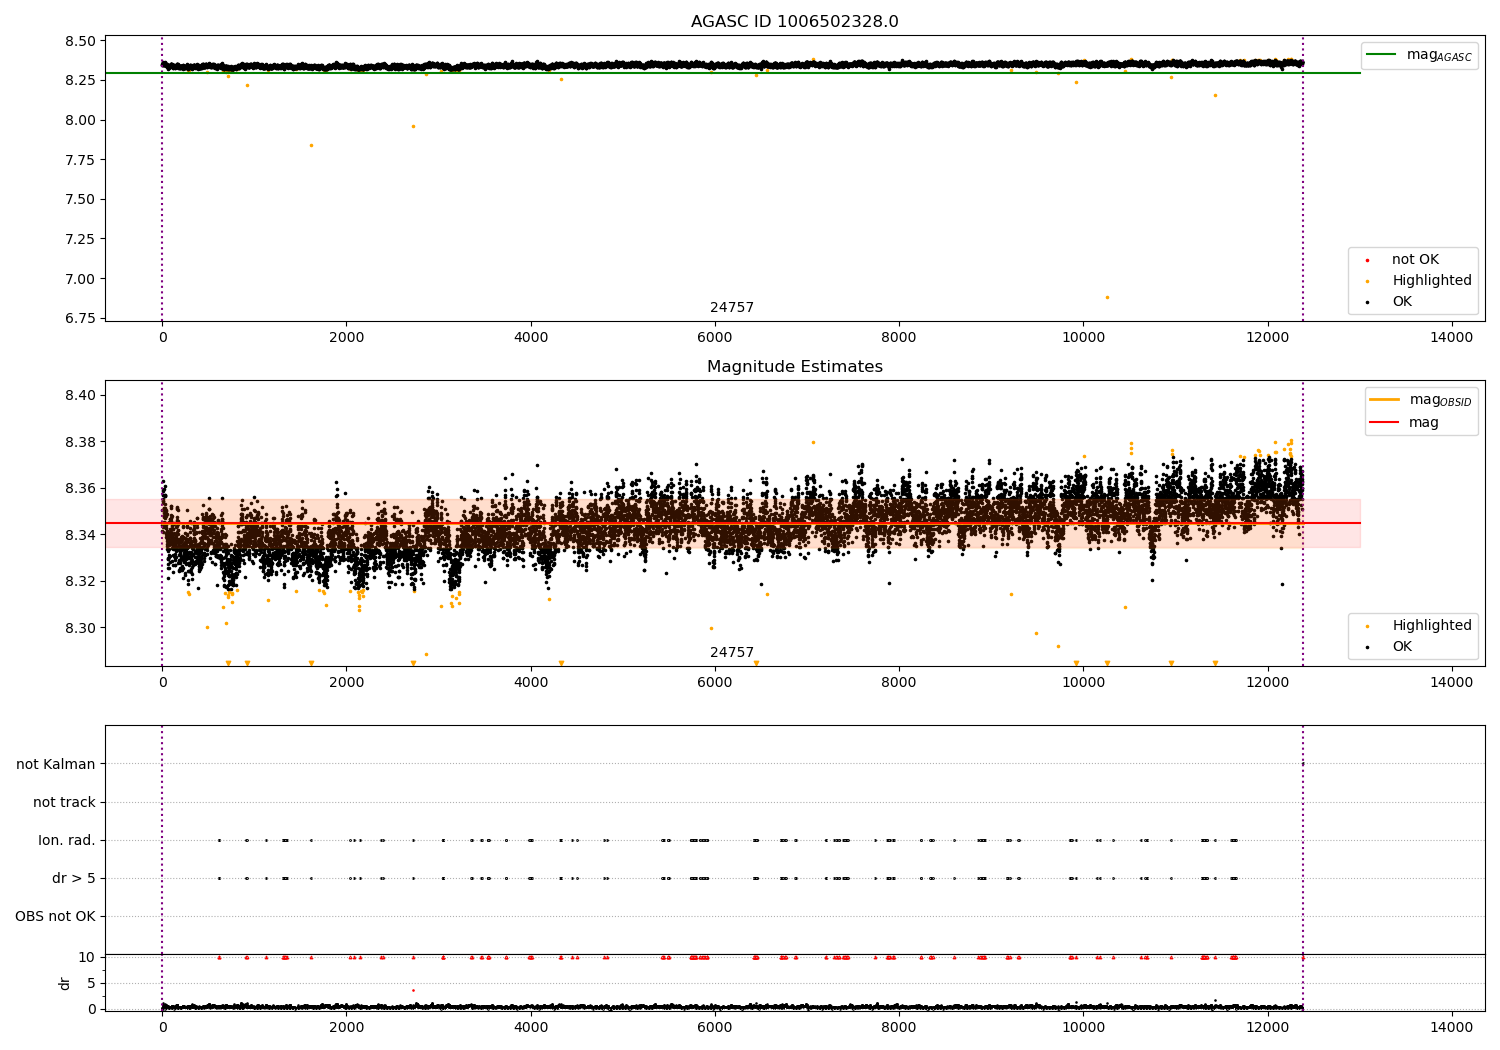Screen dimensions: 1500x1050
Task: Click the rotated 'dr' axis label
Action: tap(65, 983)
